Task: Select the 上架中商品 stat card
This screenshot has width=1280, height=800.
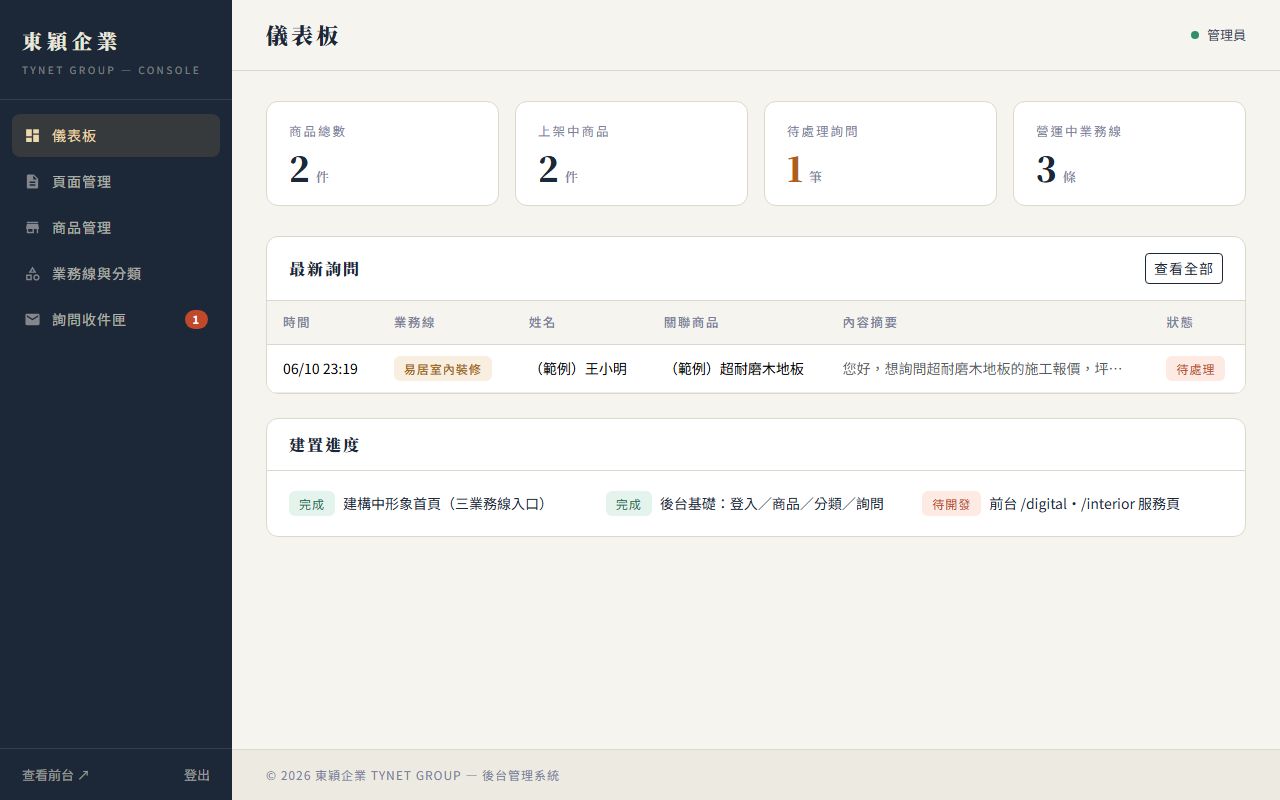Action: [x=631, y=154]
